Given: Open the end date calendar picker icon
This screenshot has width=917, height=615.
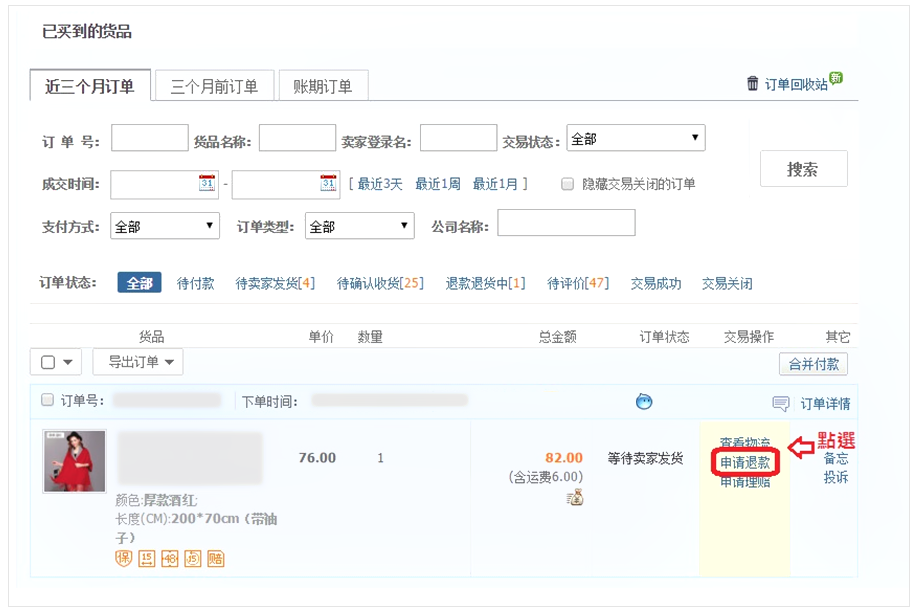Looking at the screenshot, I should [328, 183].
